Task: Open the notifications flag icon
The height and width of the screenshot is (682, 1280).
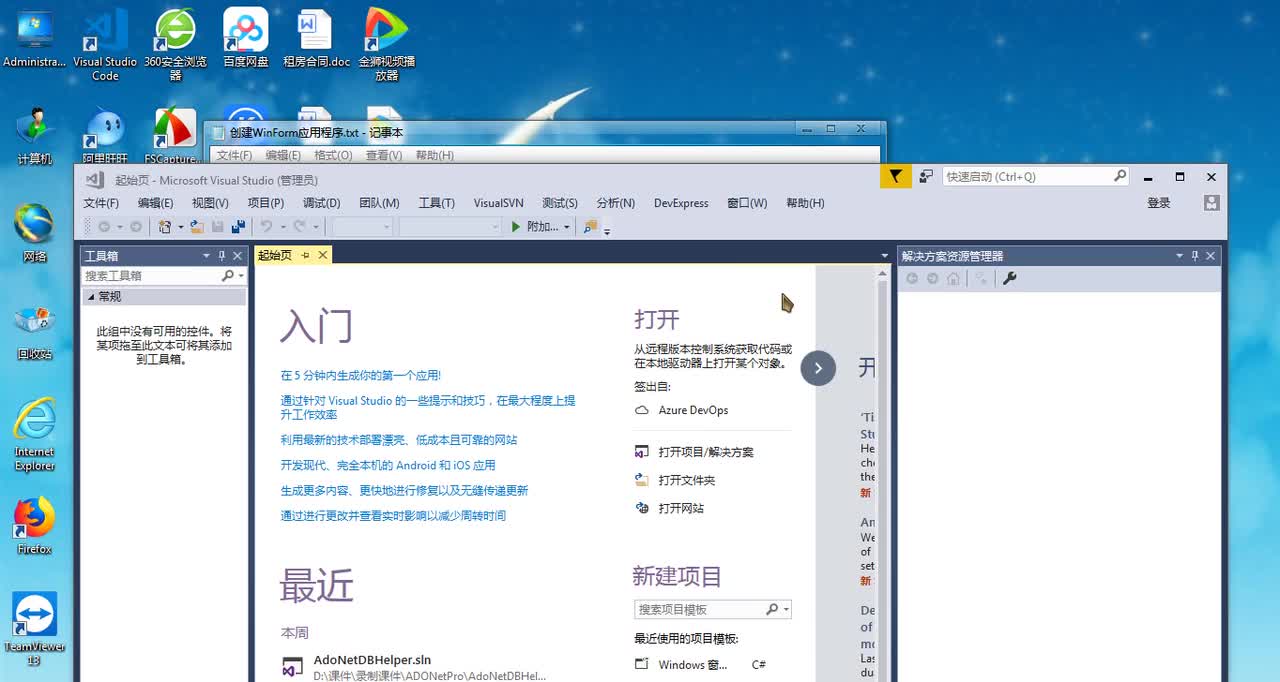Action: click(x=895, y=176)
